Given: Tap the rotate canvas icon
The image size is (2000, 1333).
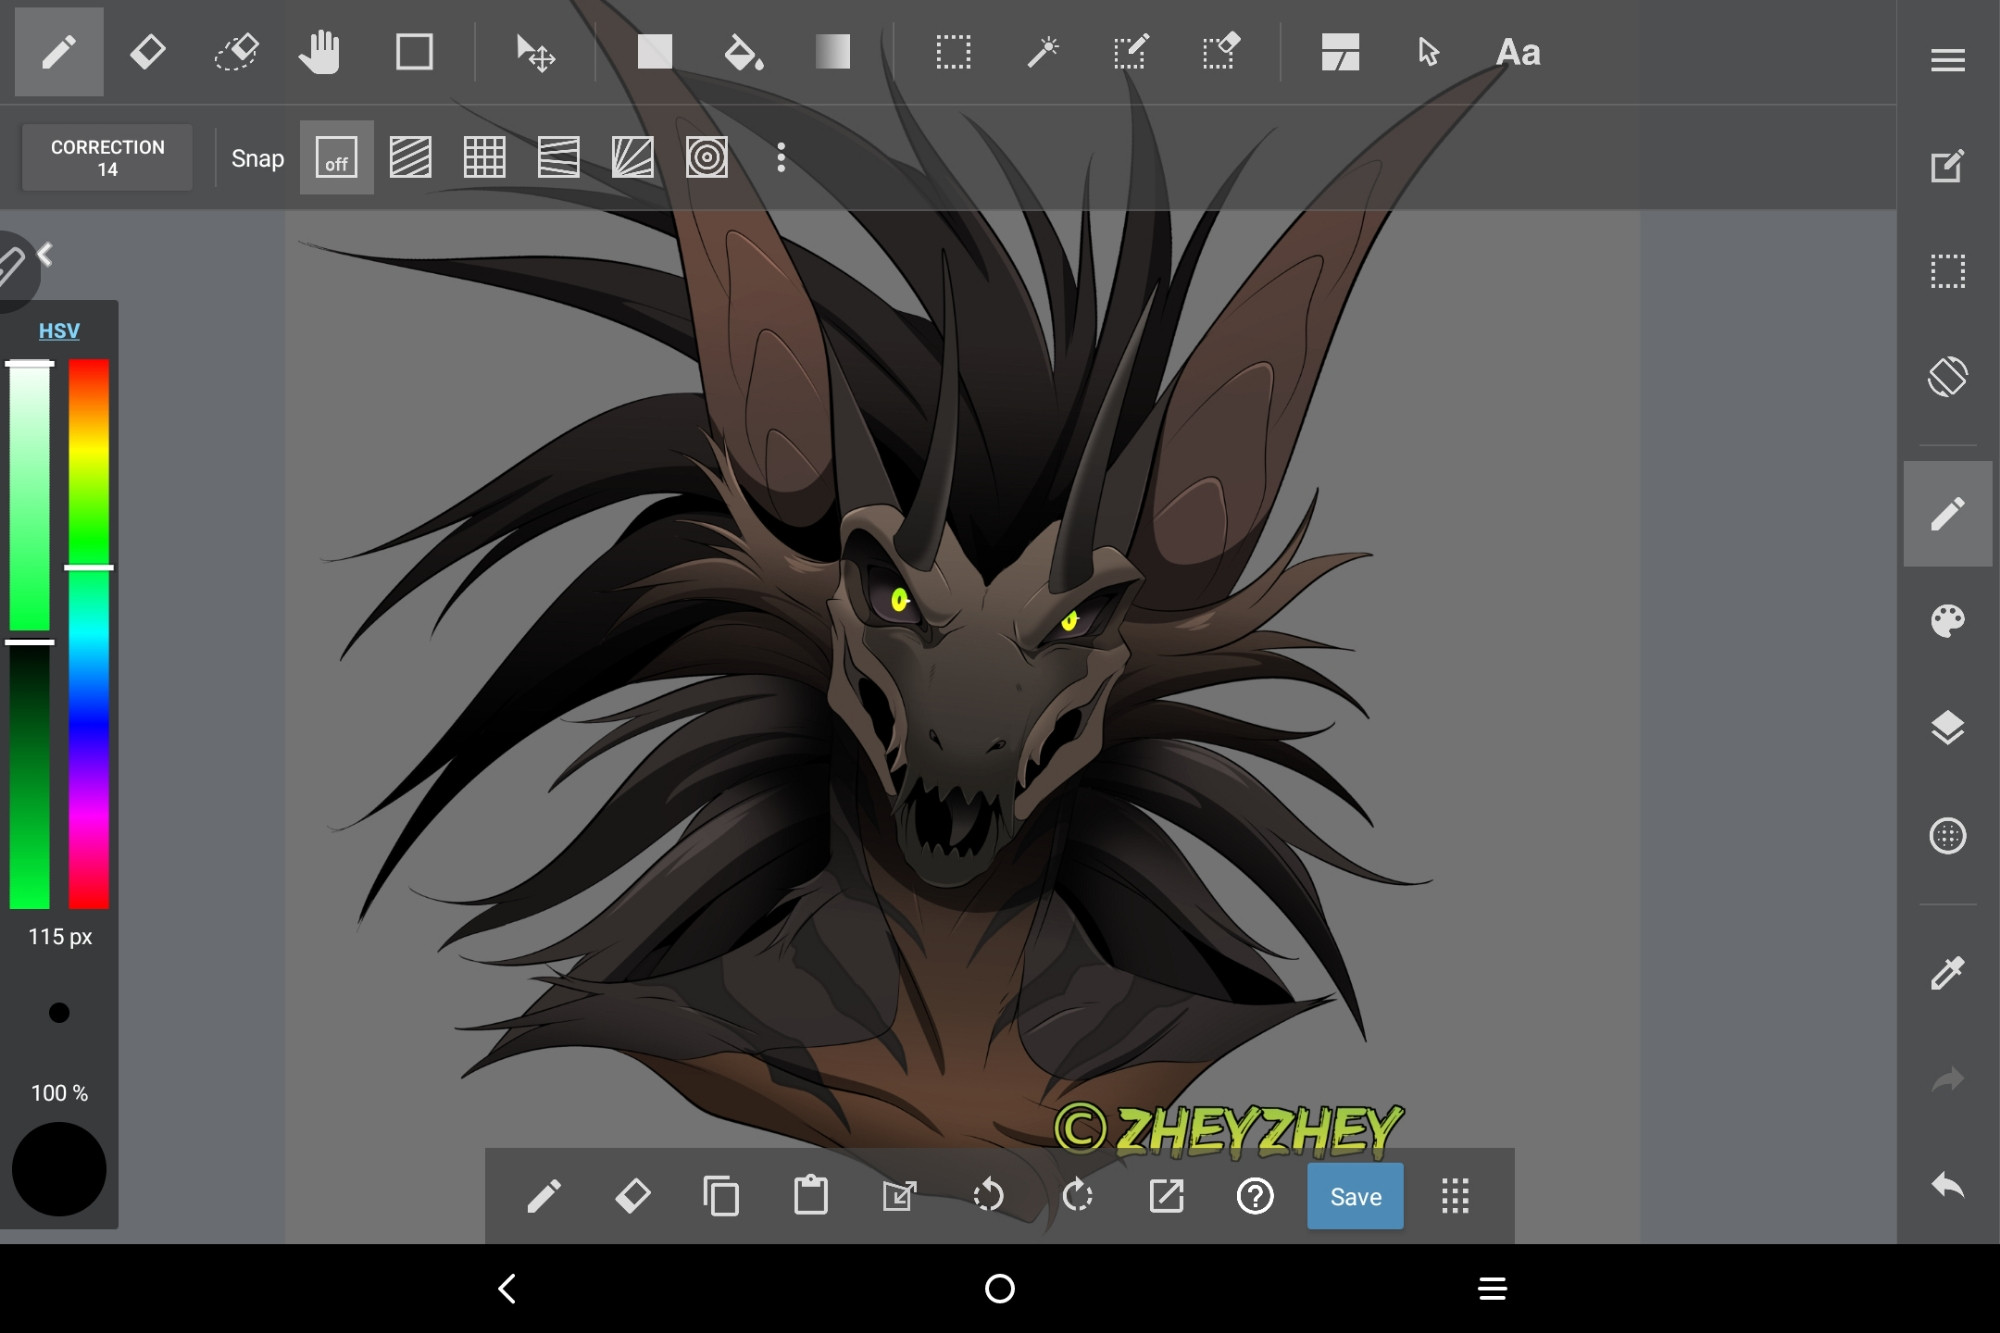Looking at the screenshot, I should [x=1948, y=377].
